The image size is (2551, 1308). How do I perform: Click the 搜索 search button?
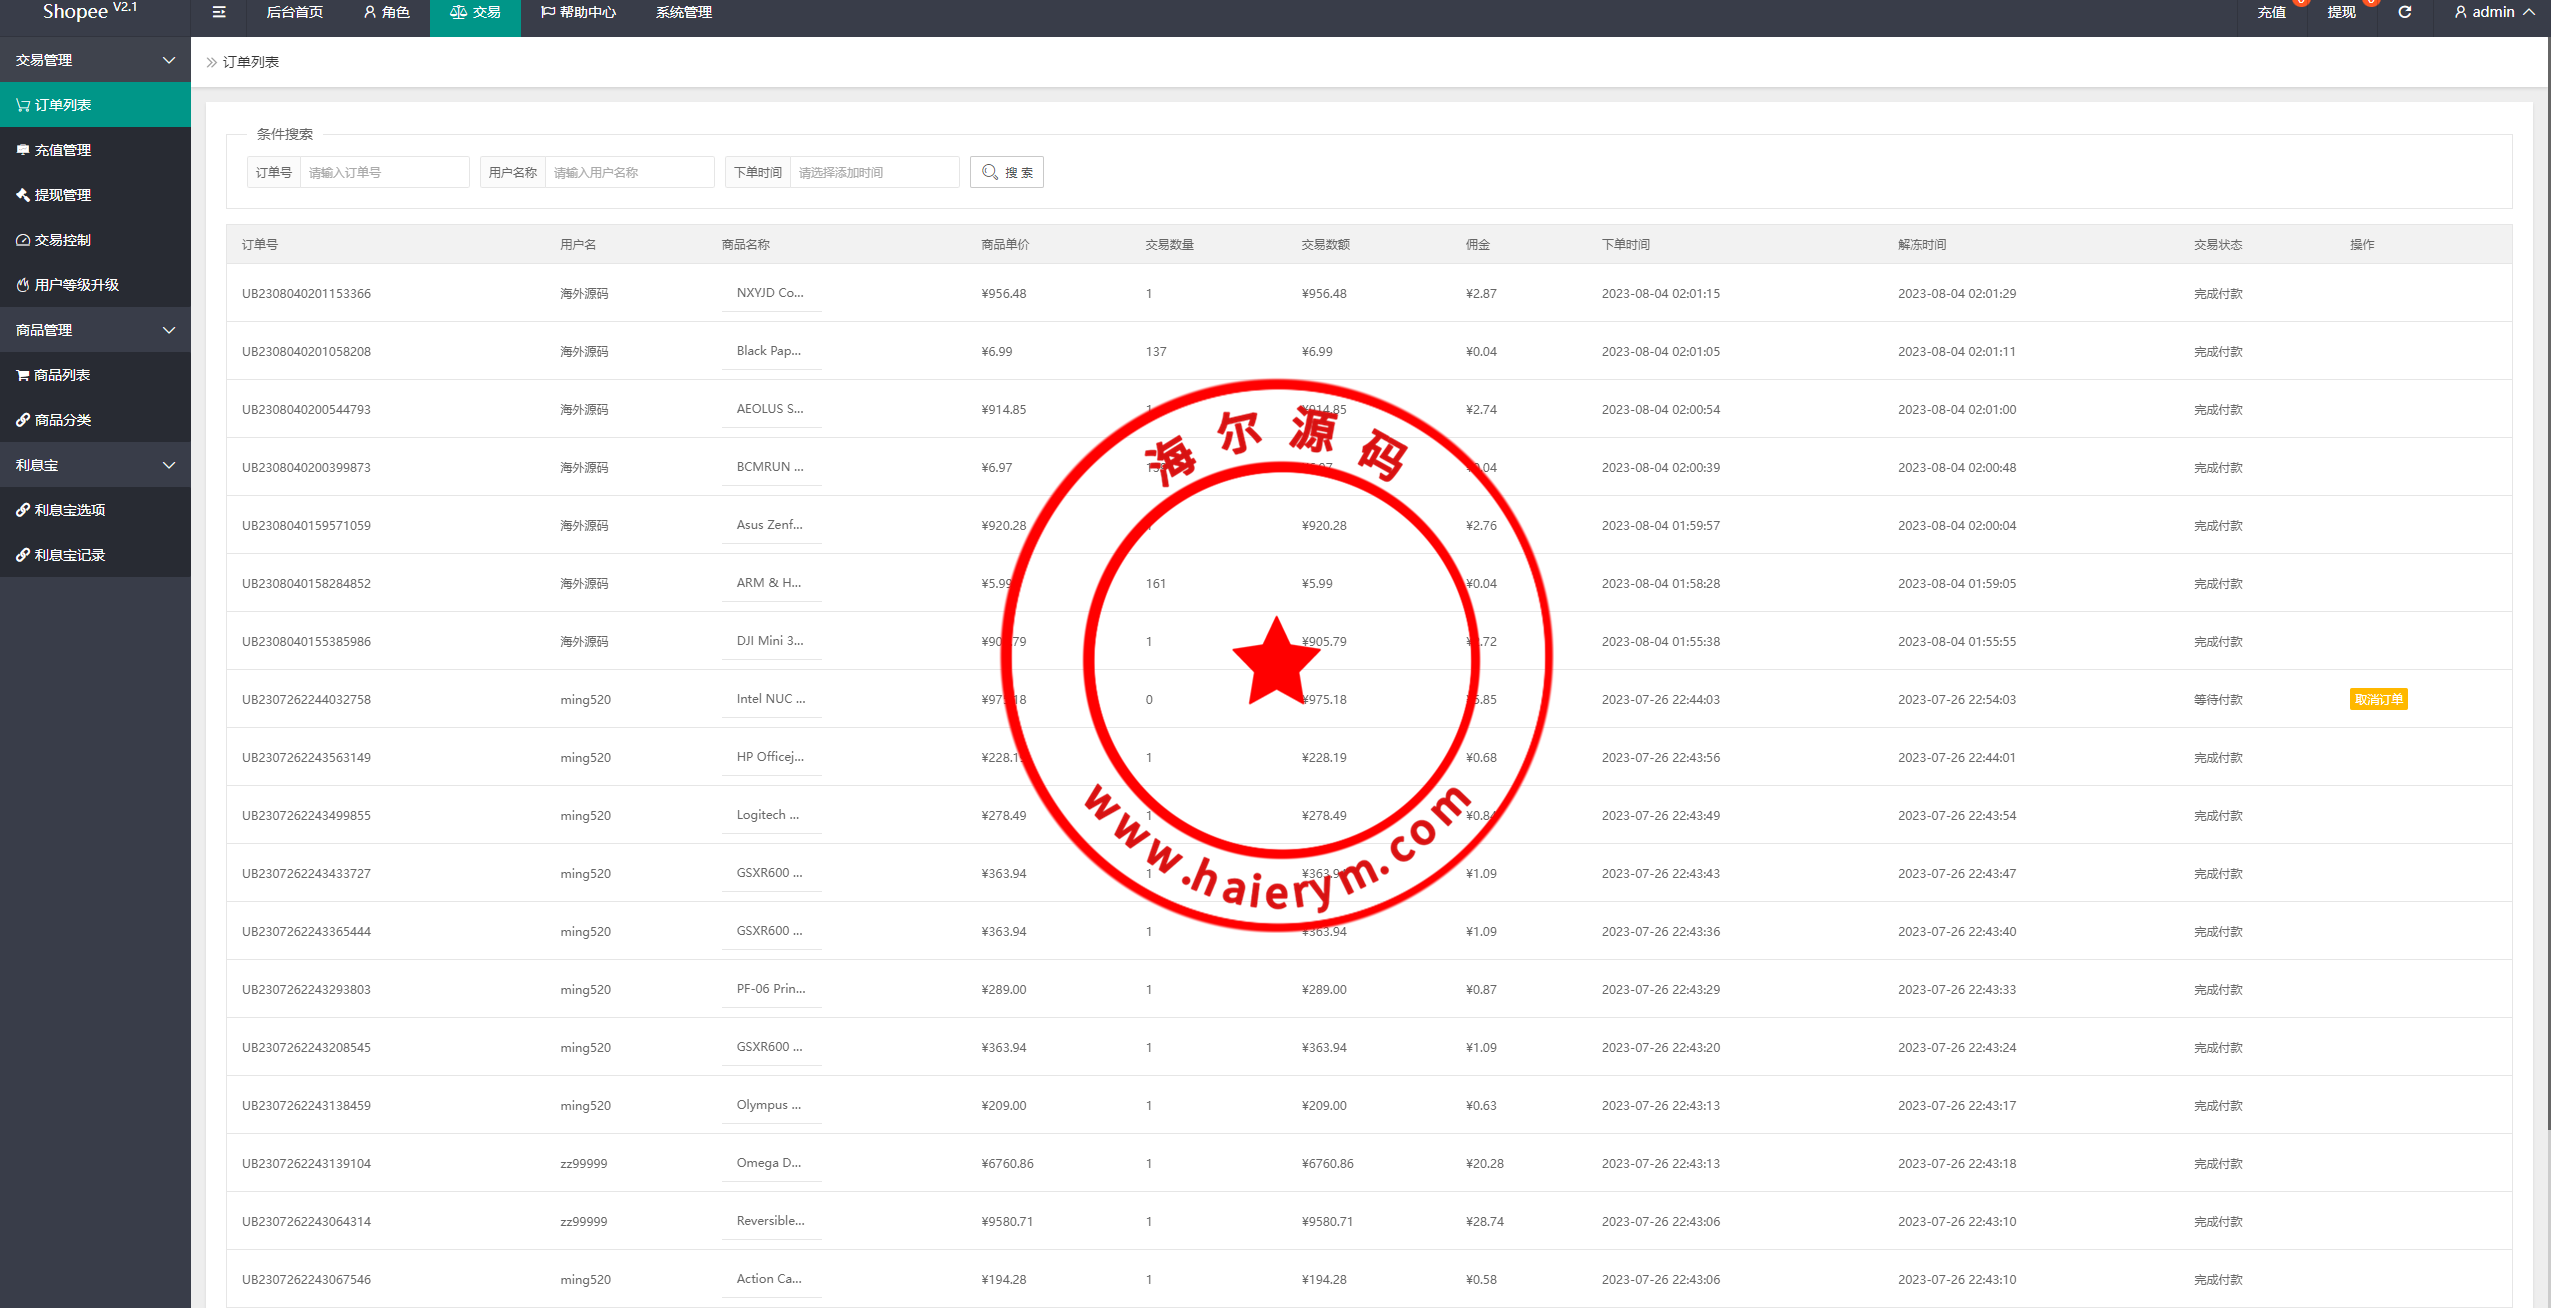pyautogui.click(x=1006, y=172)
